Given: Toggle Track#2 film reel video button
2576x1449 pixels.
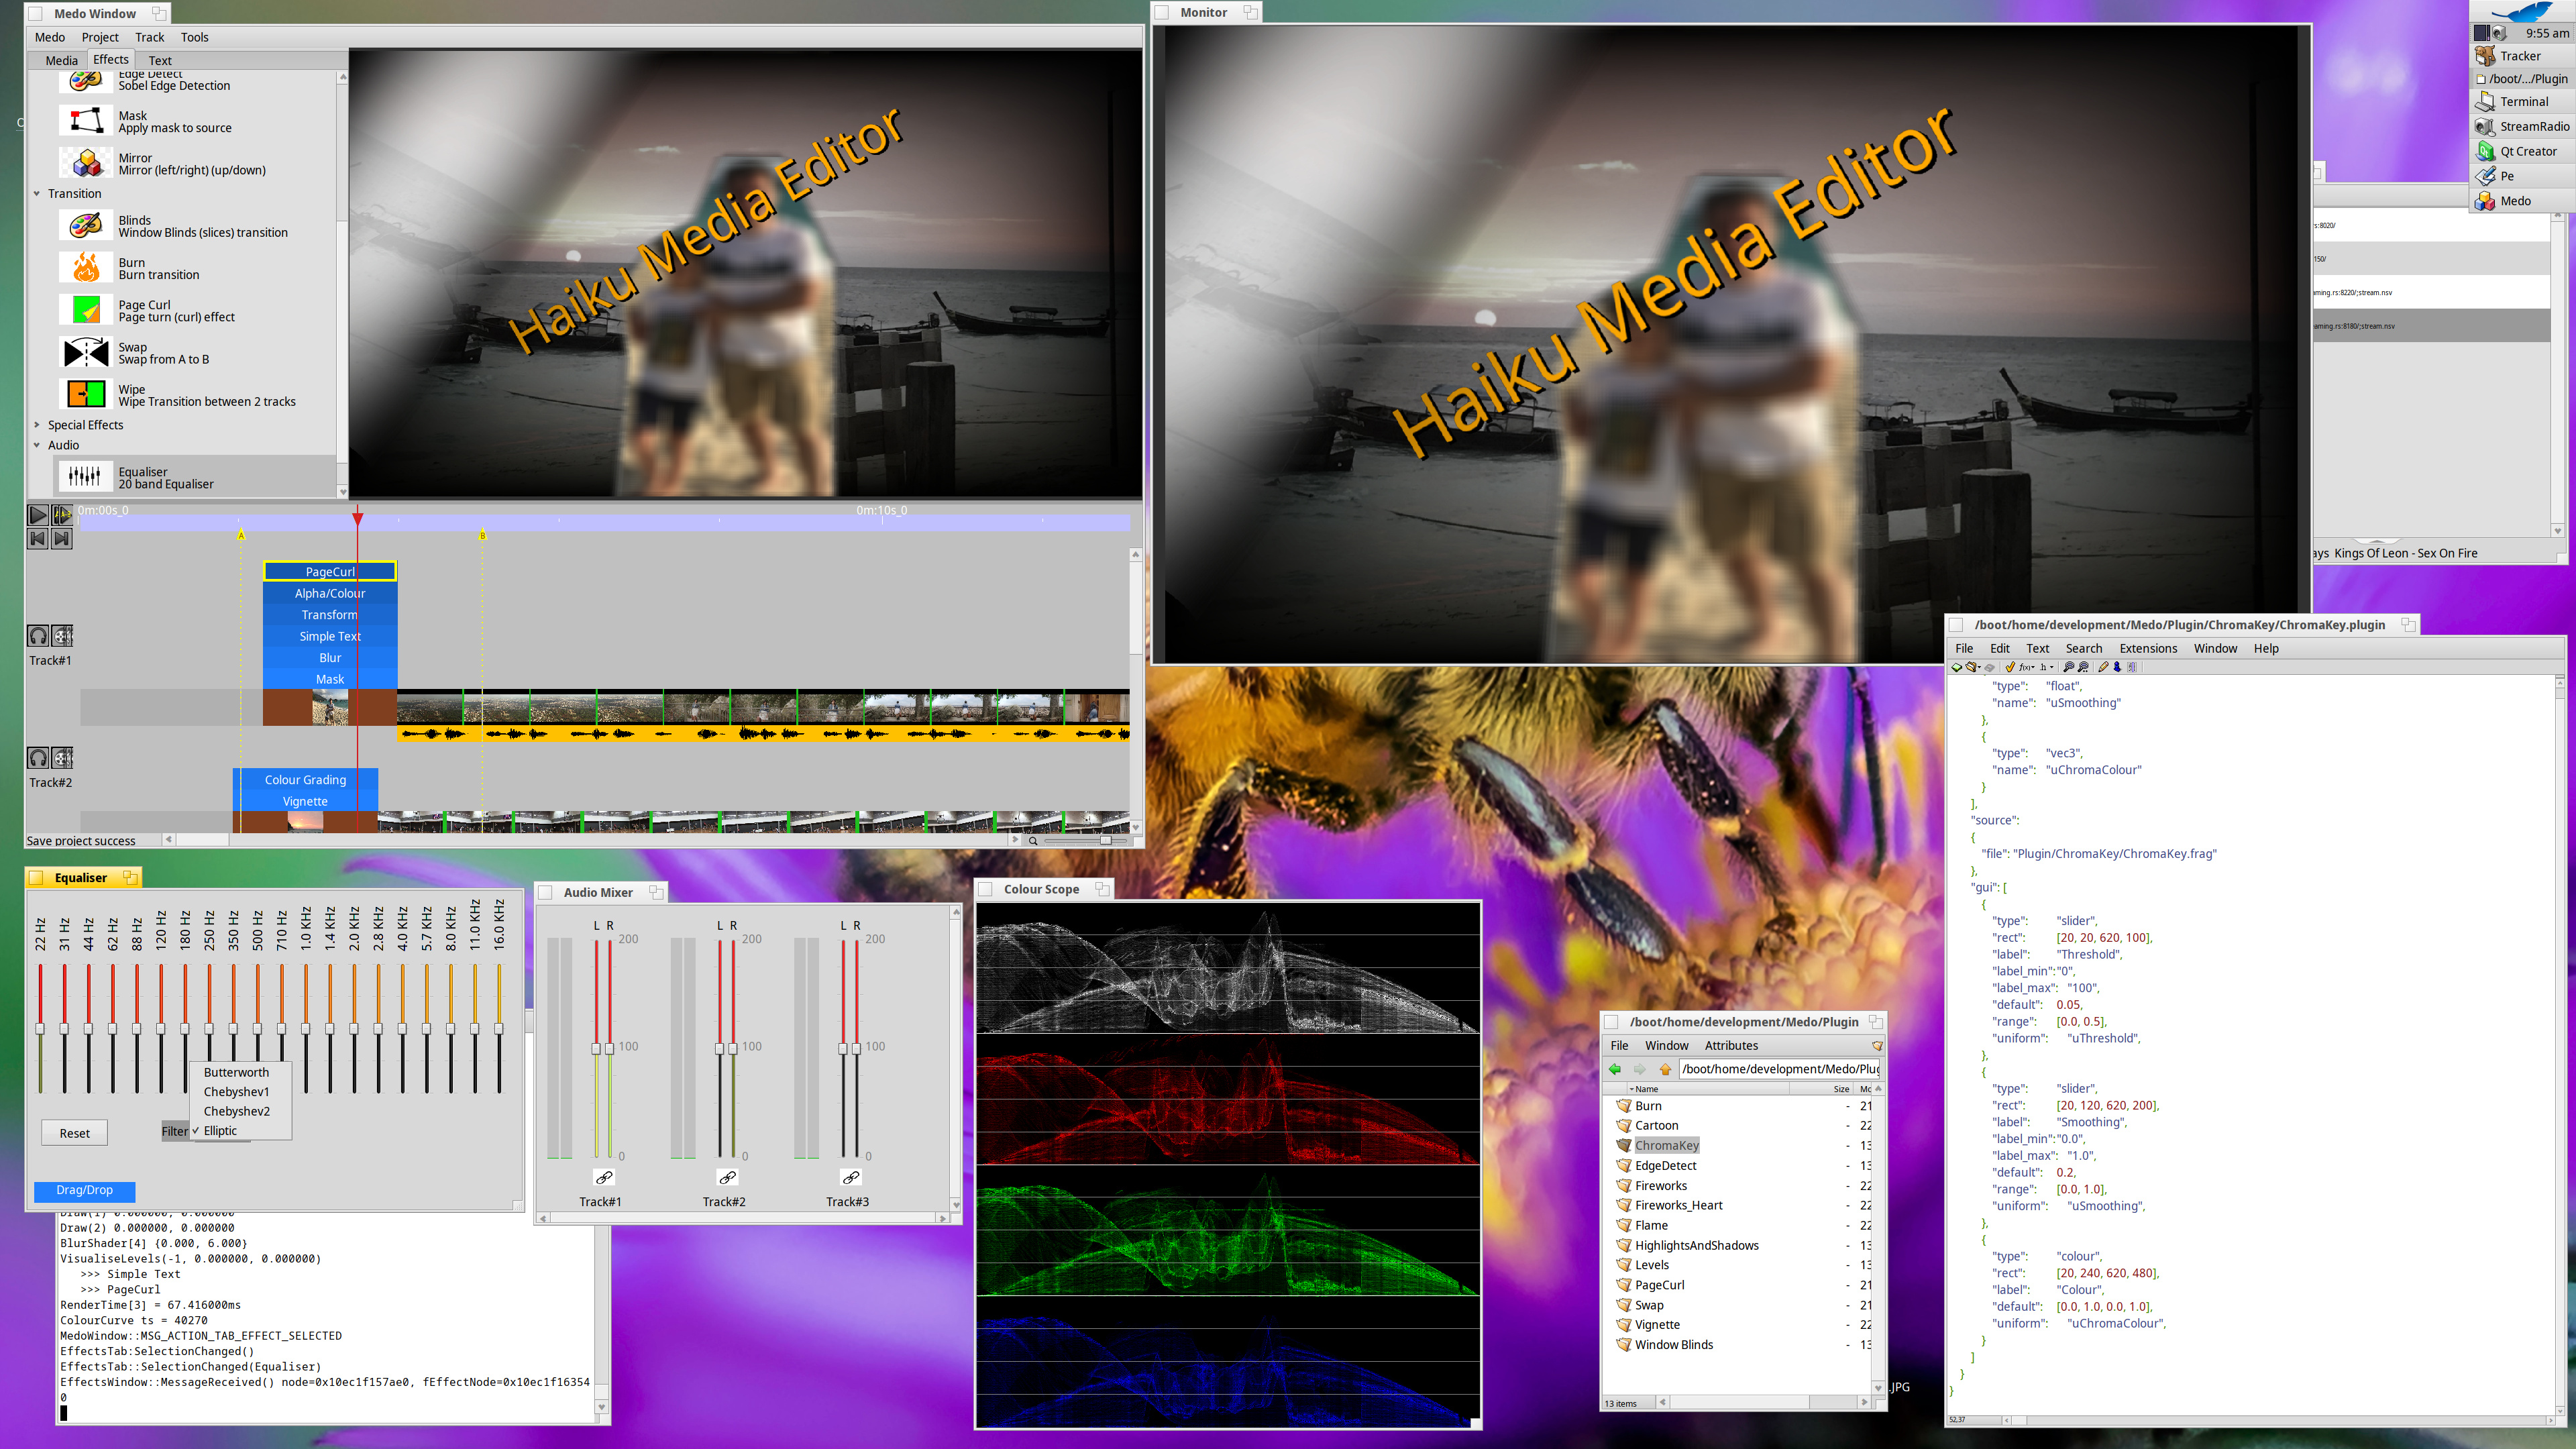Looking at the screenshot, I should [x=62, y=758].
